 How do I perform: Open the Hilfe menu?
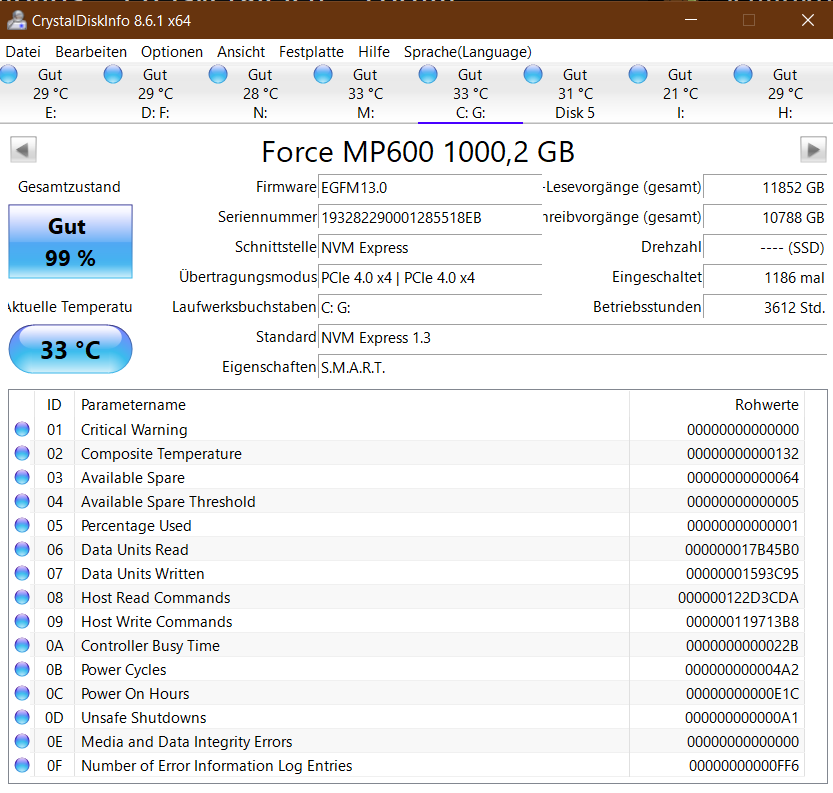[x=374, y=52]
